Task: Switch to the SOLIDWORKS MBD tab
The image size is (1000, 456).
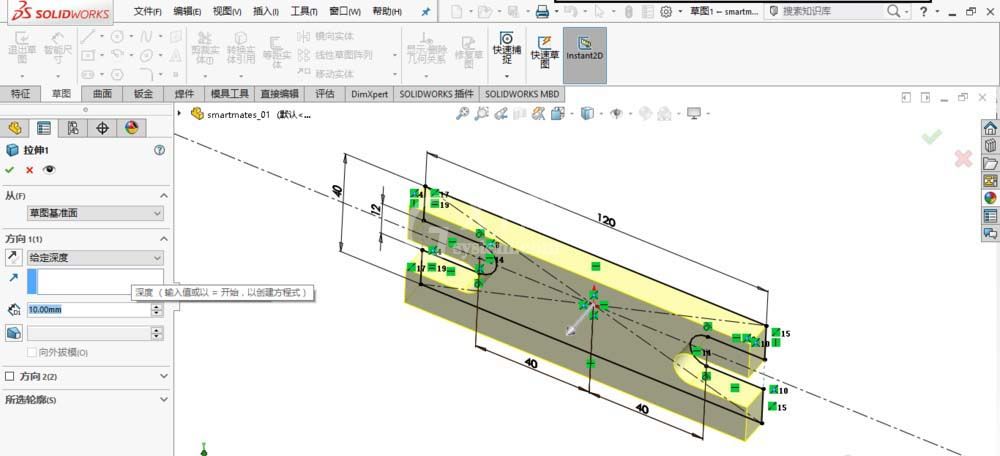Action: (522, 94)
